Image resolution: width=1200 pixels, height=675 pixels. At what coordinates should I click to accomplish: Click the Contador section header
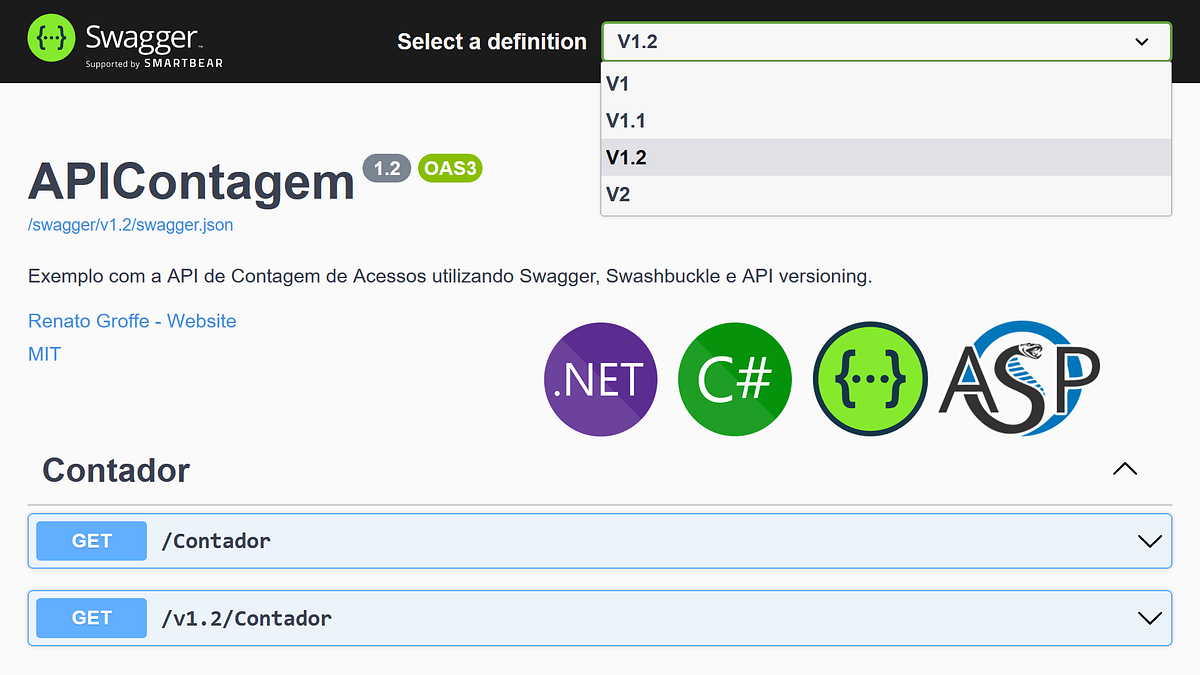click(116, 469)
